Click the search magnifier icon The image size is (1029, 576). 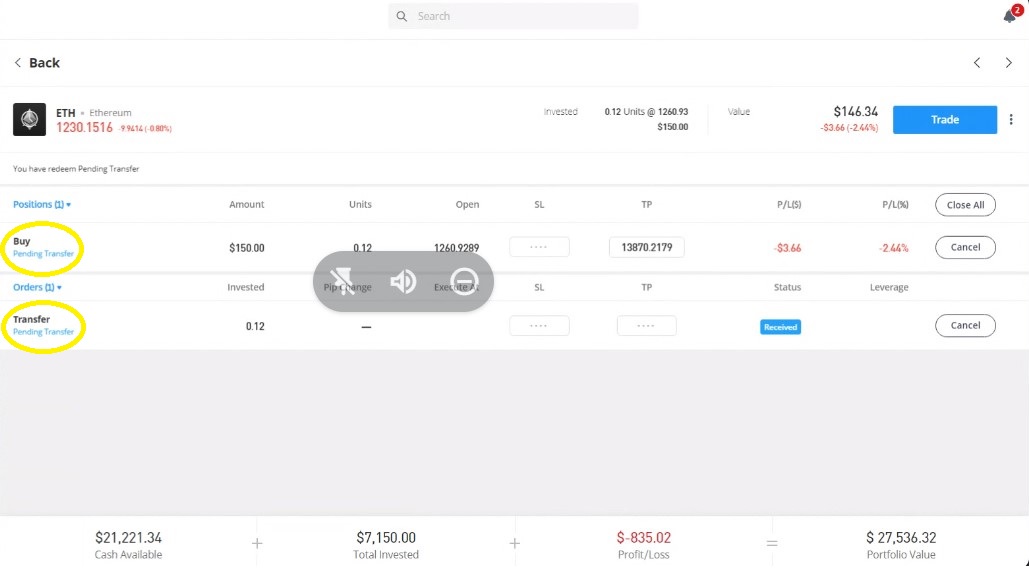[401, 16]
